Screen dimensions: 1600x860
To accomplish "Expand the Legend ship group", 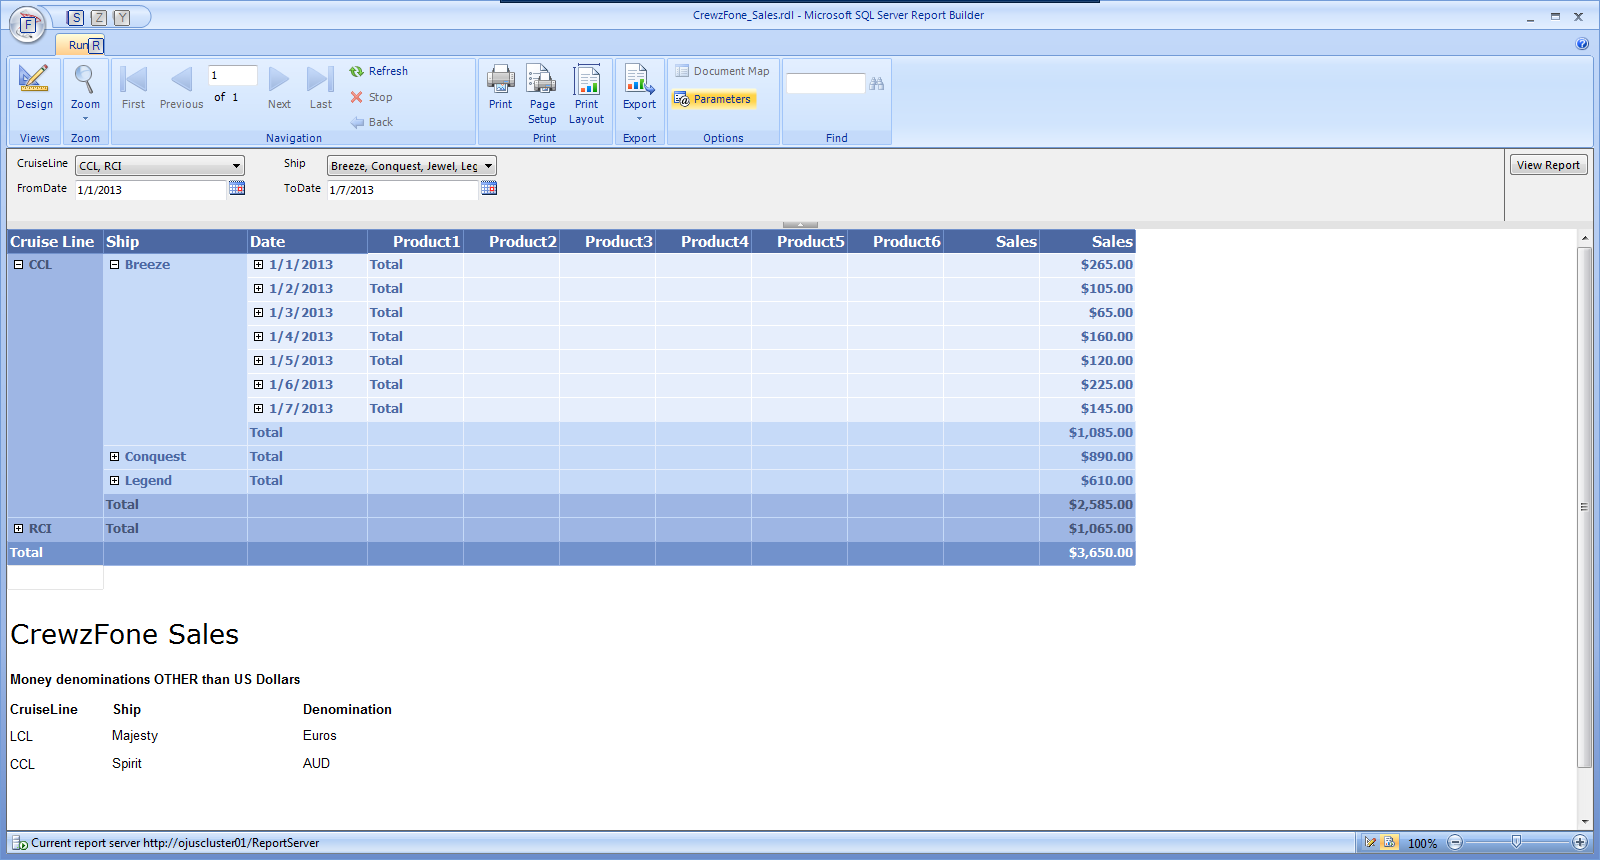I will (x=114, y=481).
